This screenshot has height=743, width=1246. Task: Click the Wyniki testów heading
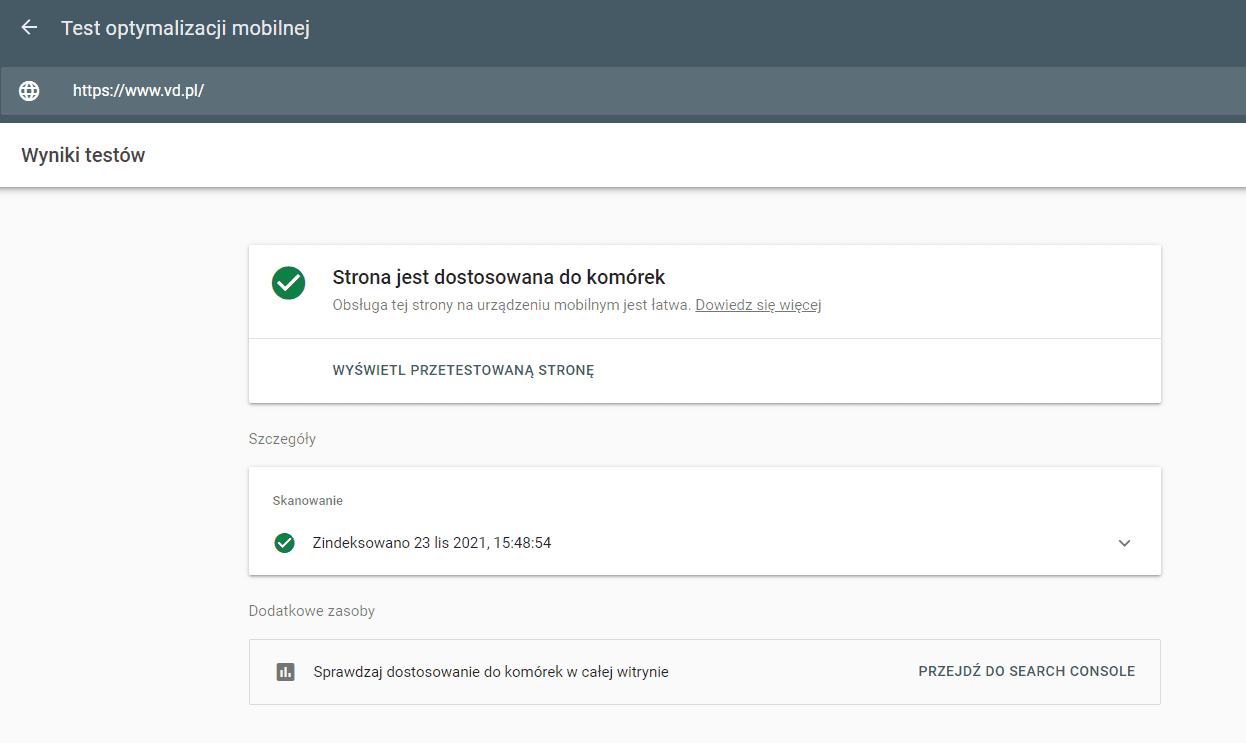click(83, 155)
